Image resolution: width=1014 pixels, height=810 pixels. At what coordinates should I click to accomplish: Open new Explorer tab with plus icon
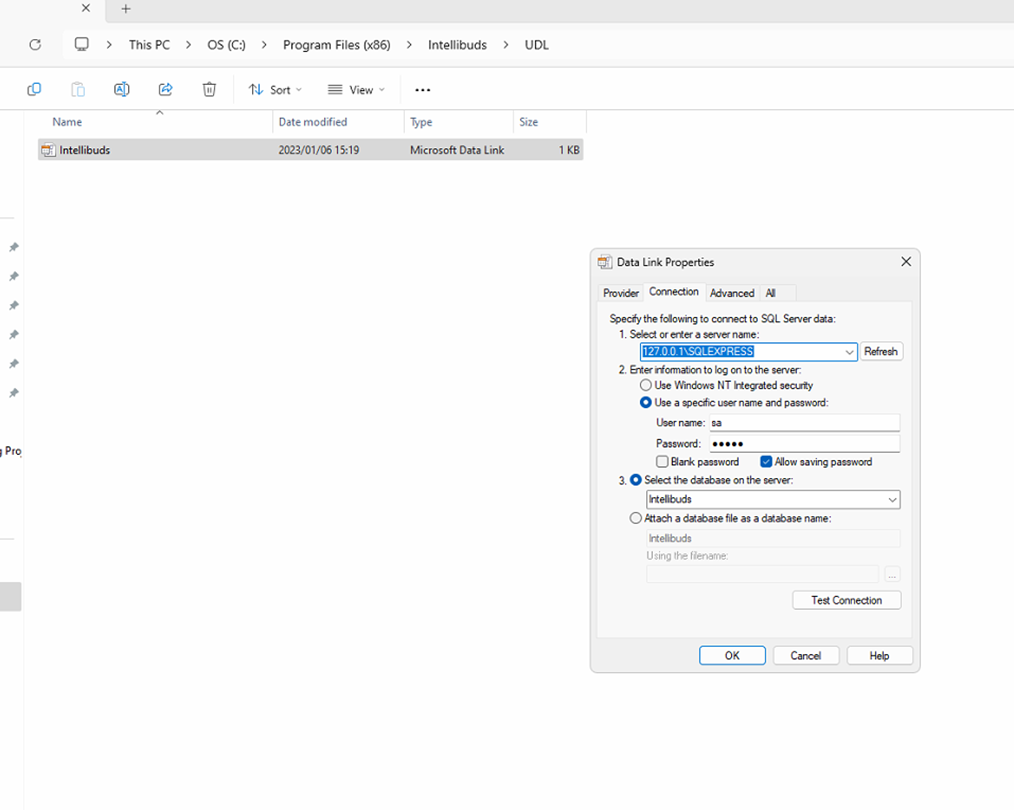(126, 9)
